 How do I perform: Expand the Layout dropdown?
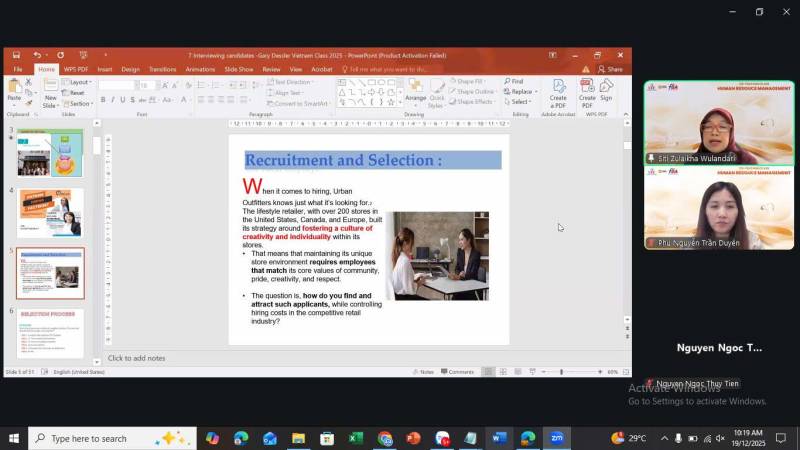78,82
